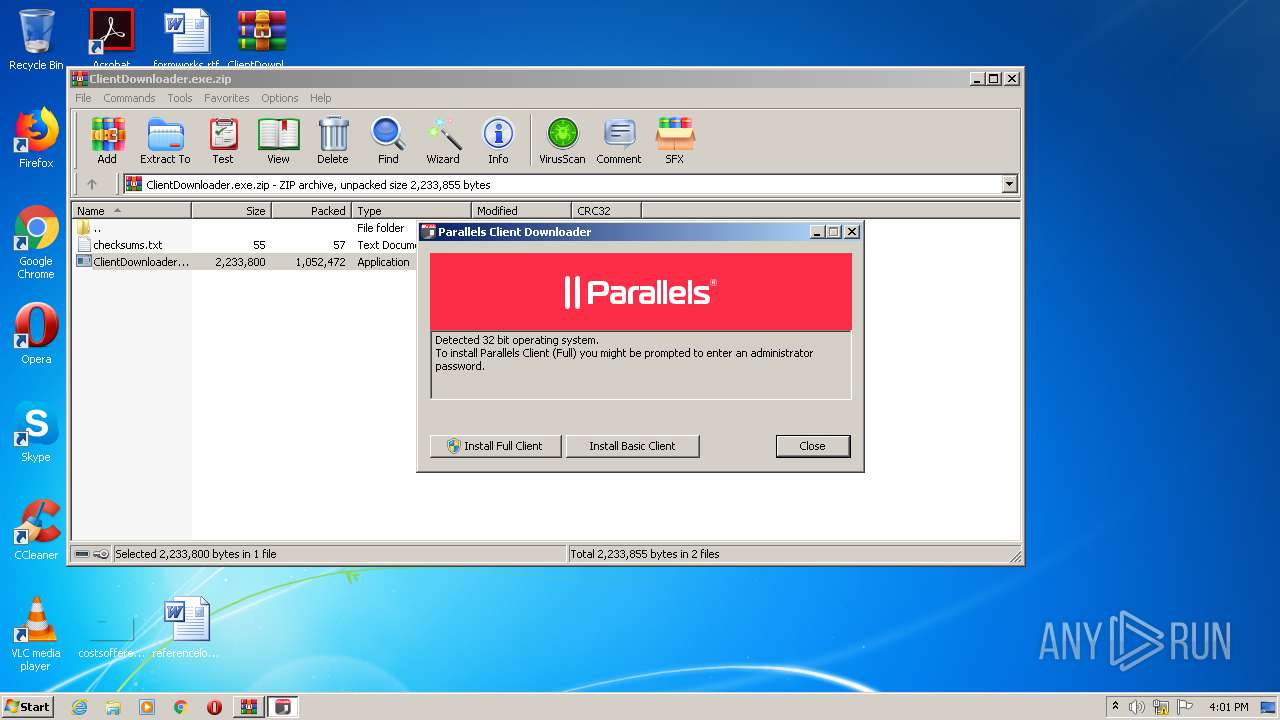The height and width of the screenshot is (720, 1280).
Task: Sort by the Type column header
Action: (411, 210)
